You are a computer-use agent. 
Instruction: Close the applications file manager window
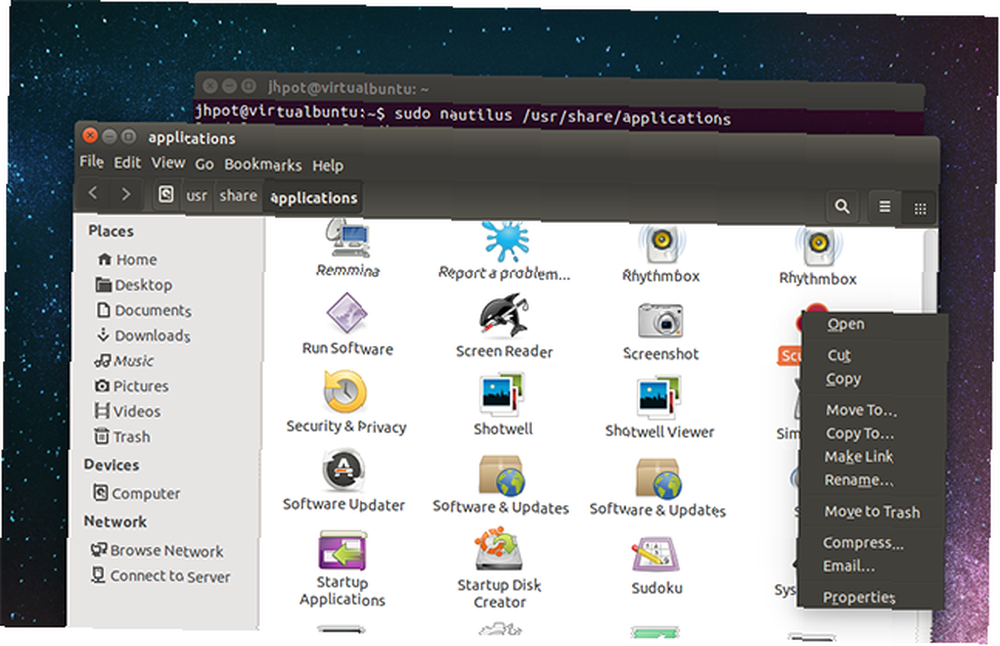[91, 135]
